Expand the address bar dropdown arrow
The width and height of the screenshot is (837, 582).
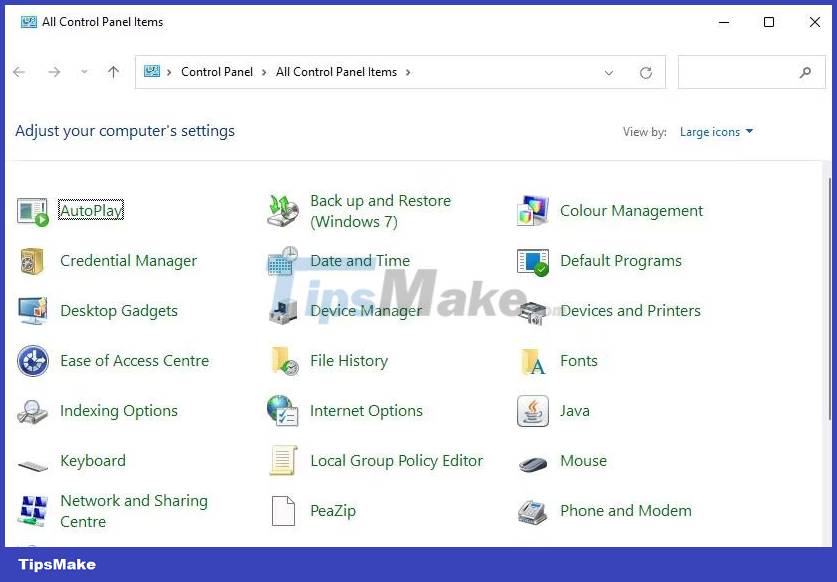[609, 72]
